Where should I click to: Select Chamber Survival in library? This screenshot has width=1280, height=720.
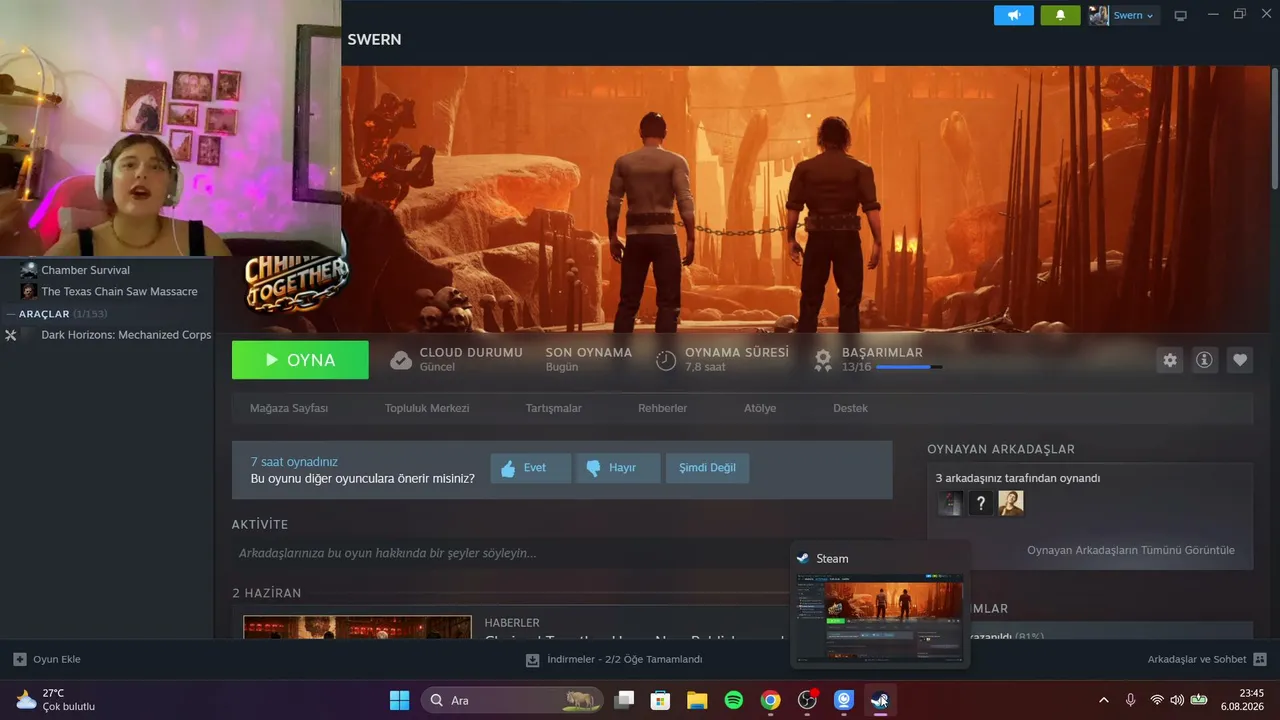pos(85,270)
